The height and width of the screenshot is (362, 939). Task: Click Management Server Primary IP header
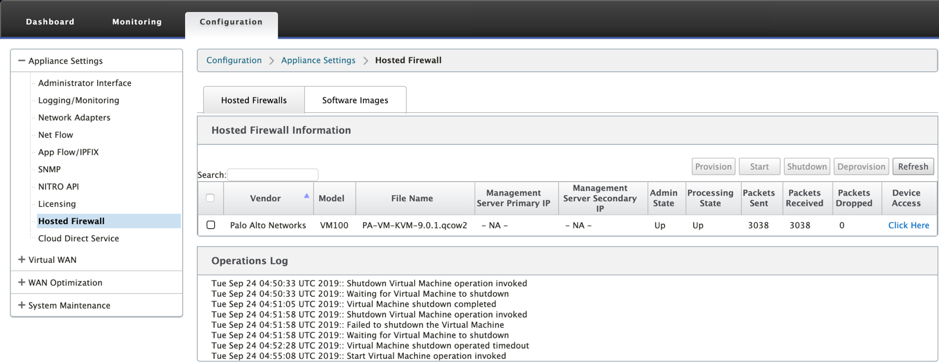coord(516,198)
